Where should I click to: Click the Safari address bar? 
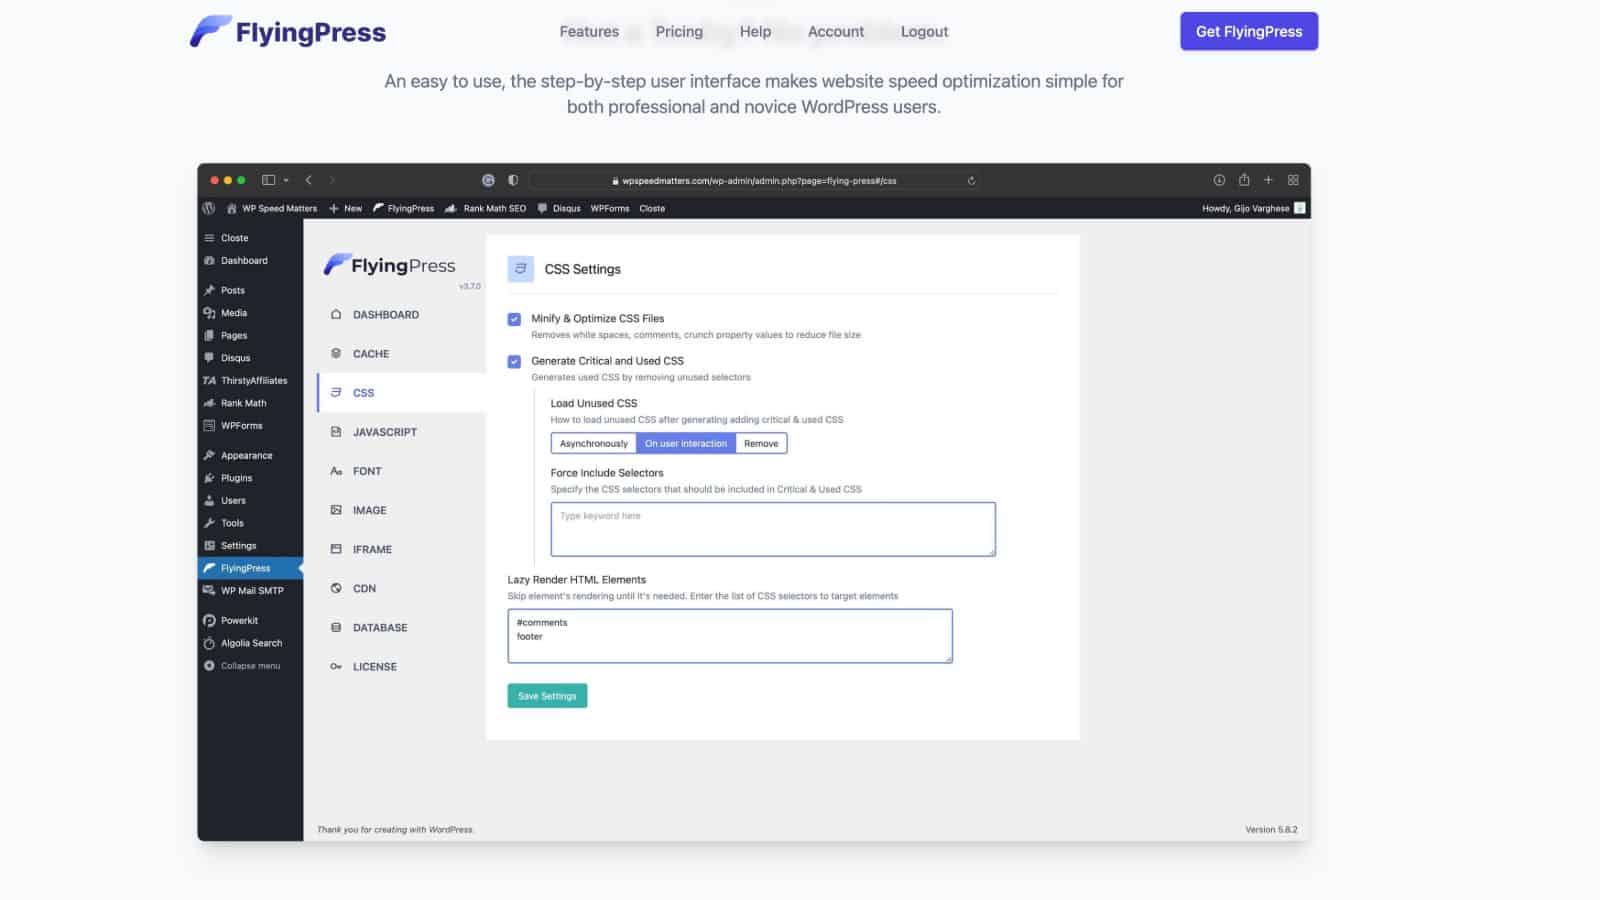click(754, 180)
